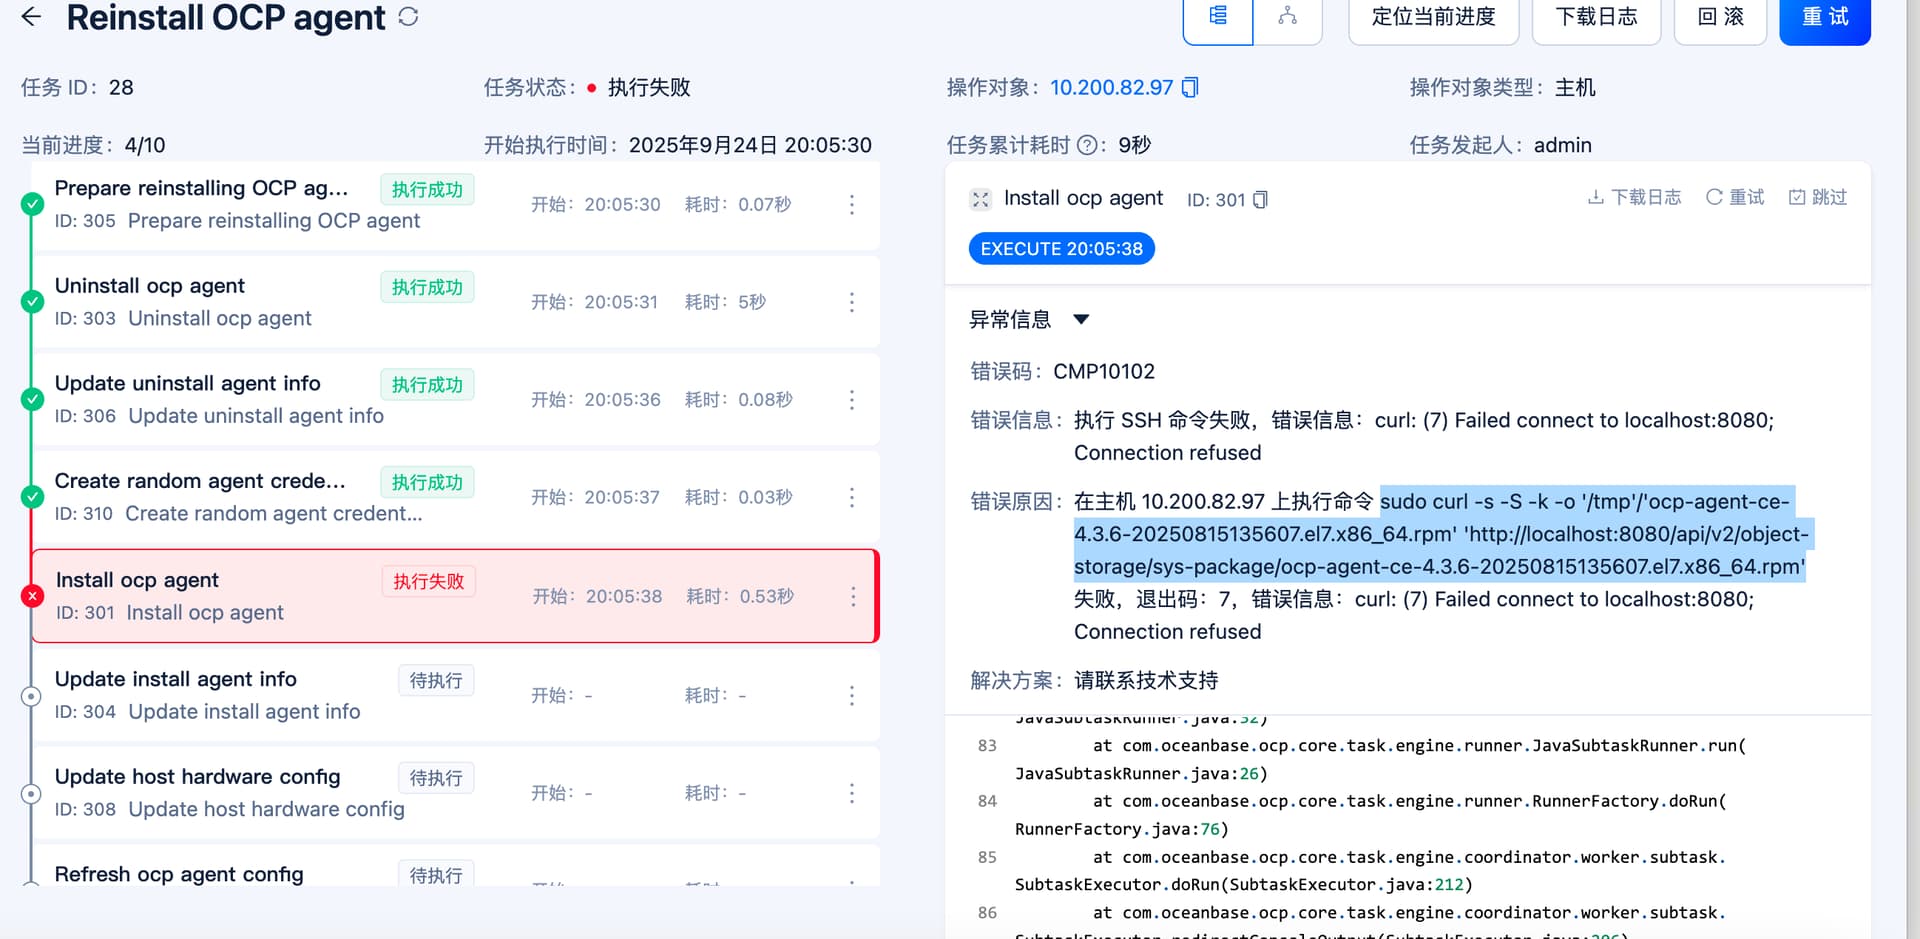Click 待执行 badge on Update install agent info
1920x939 pixels.
(436, 681)
